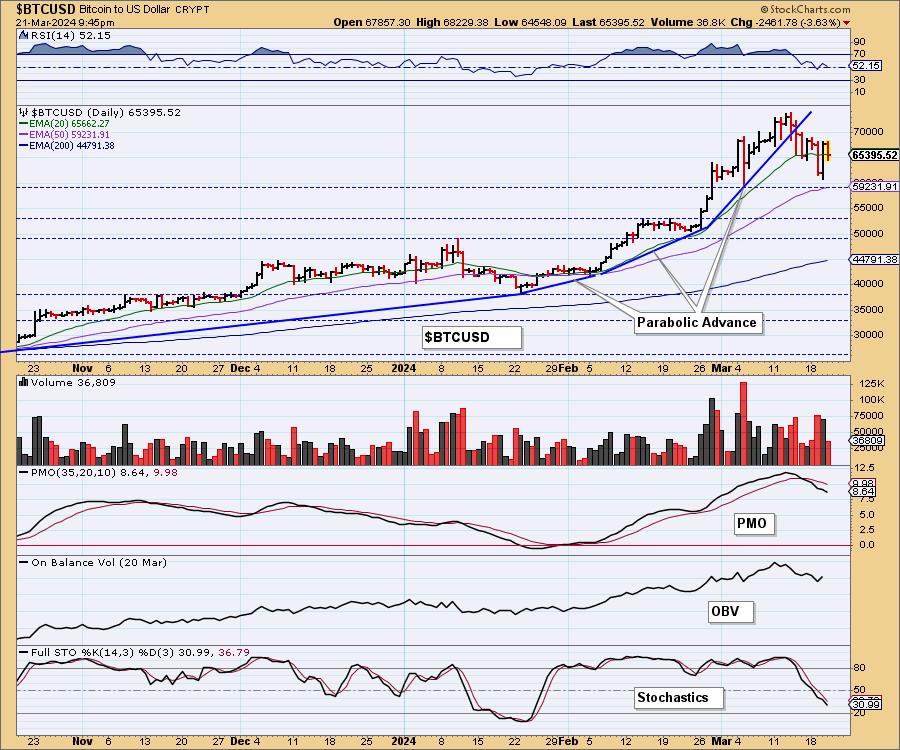Click the red down-arrow next to Chg
This screenshot has width=900, height=750.
pos(847,23)
